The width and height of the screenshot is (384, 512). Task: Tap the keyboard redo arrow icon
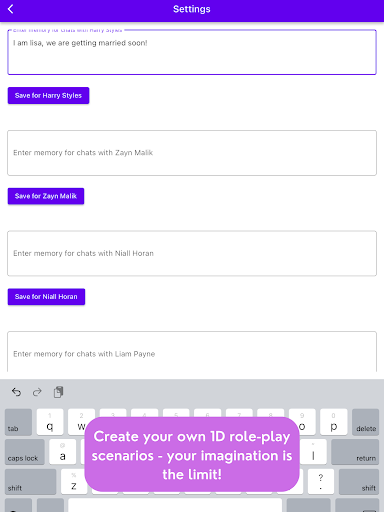coord(37,392)
